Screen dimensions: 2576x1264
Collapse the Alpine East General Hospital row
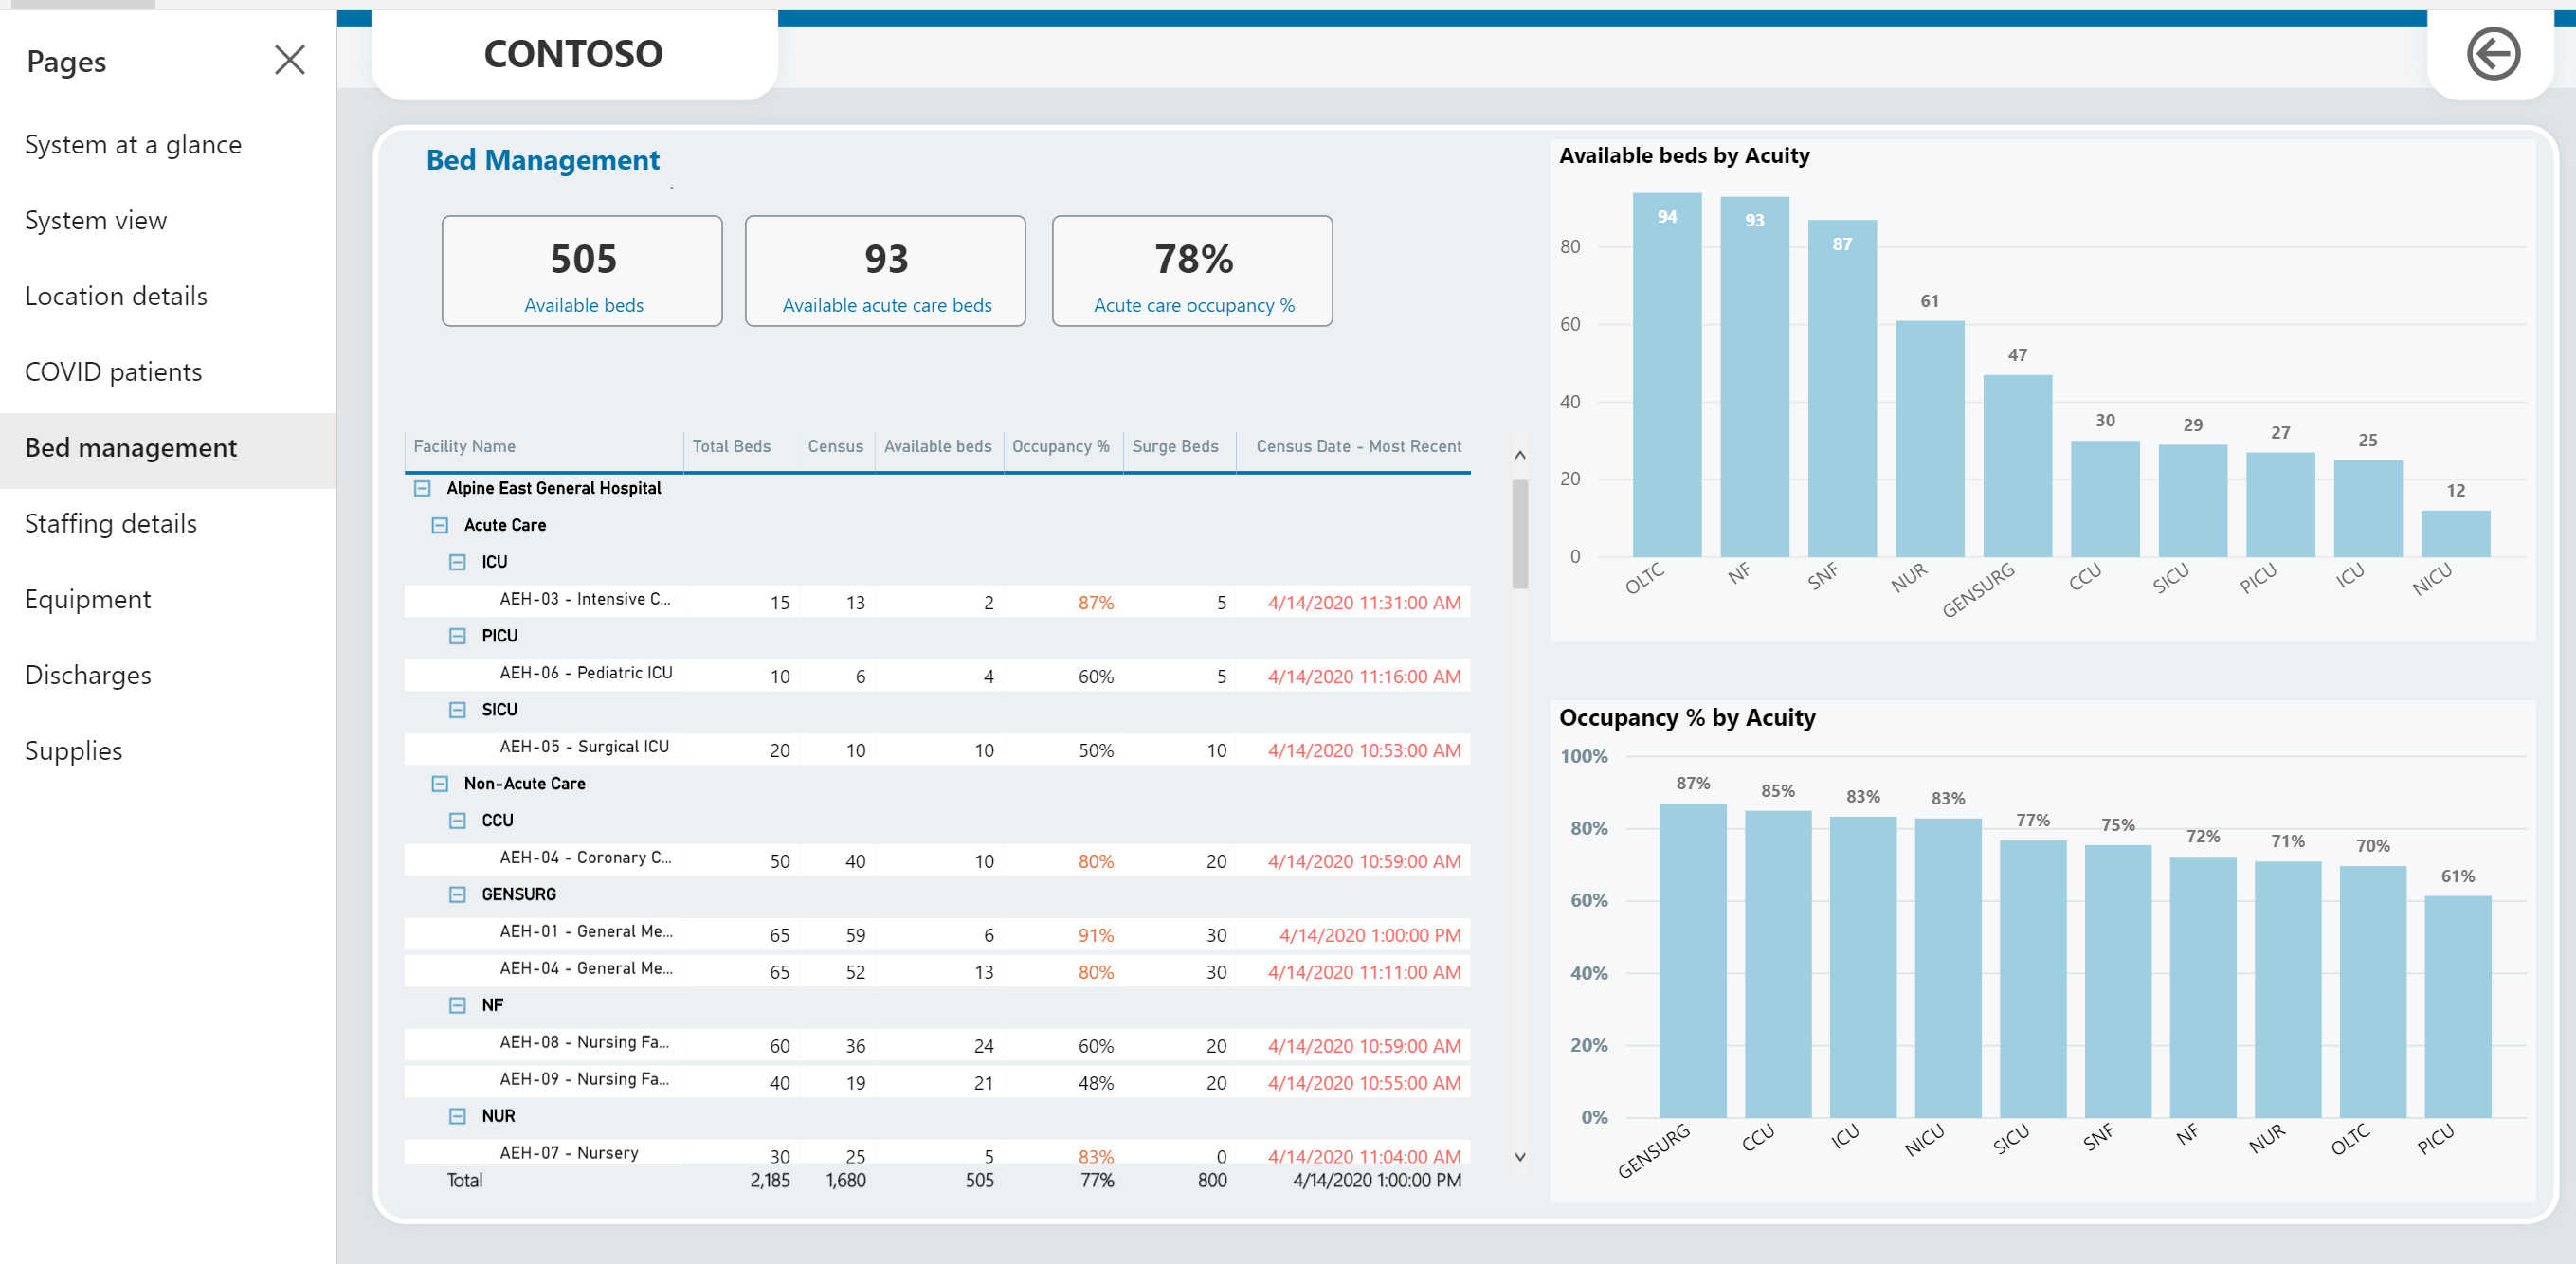(426, 488)
